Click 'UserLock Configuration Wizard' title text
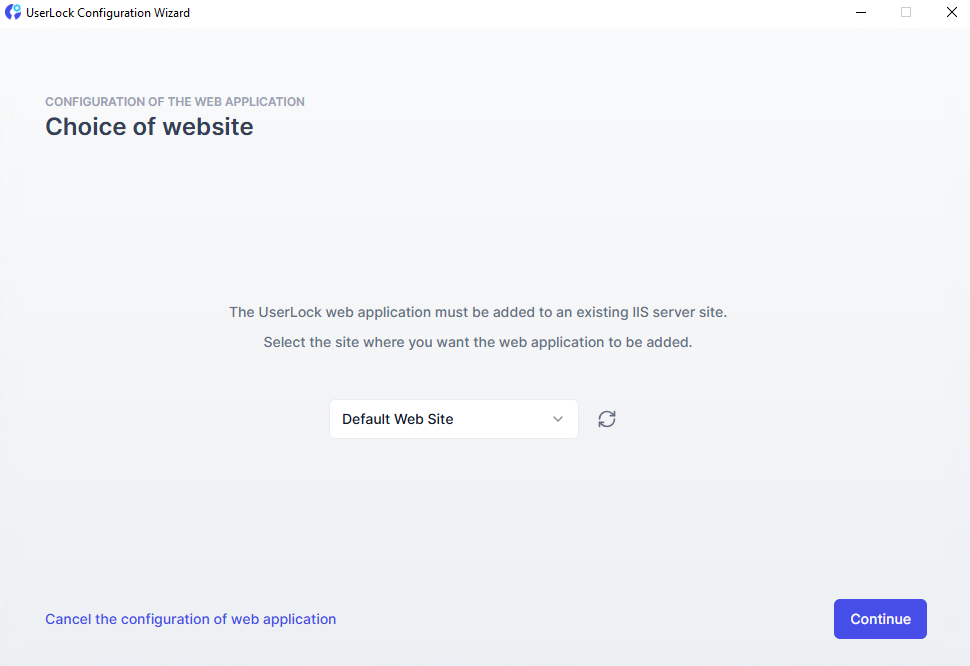The image size is (970, 666). coord(108,12)
